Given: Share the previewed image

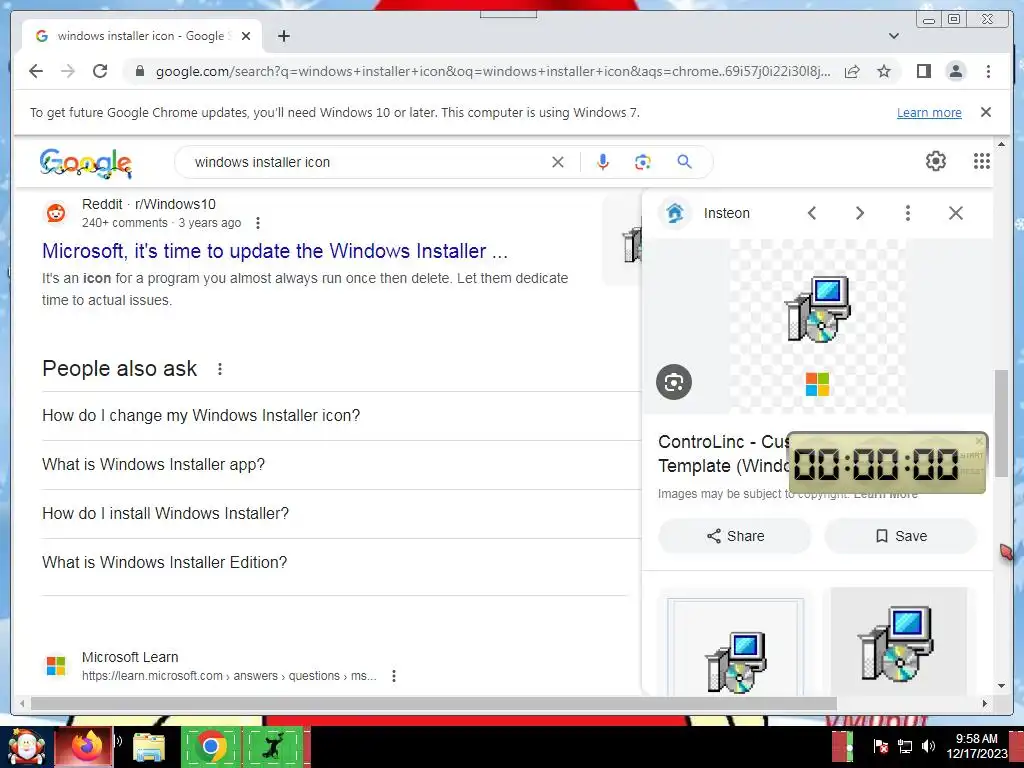Looking at the screenshot, I should click(x=735, y=536).
